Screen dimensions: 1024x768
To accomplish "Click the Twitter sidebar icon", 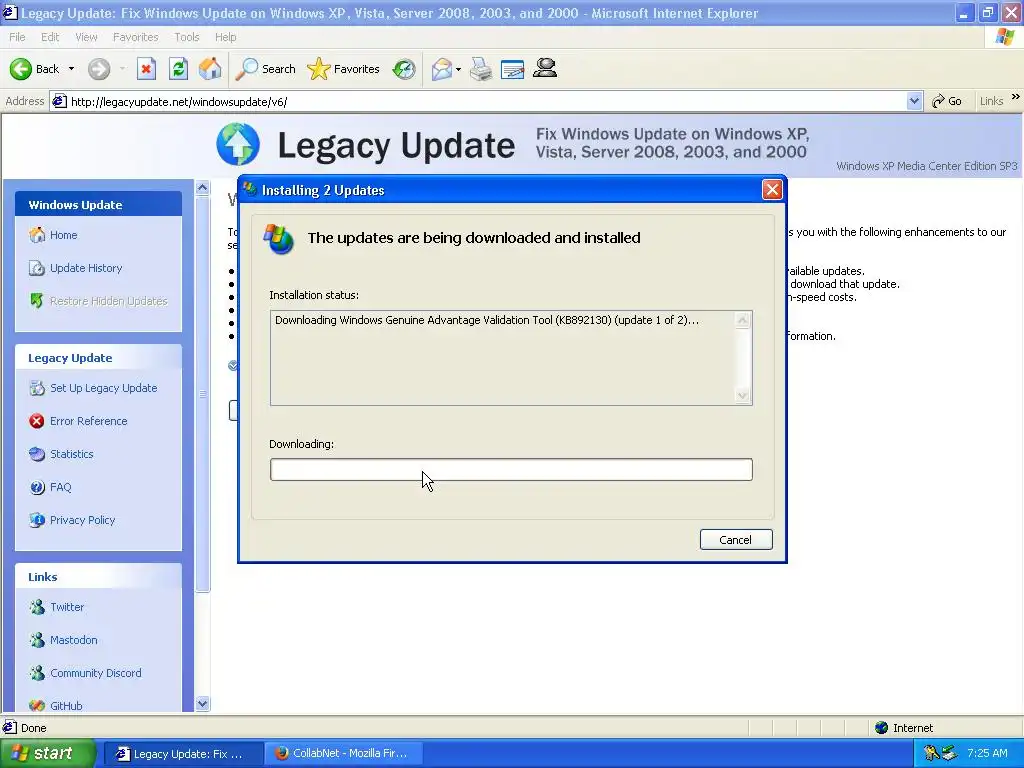I will 37,607.
